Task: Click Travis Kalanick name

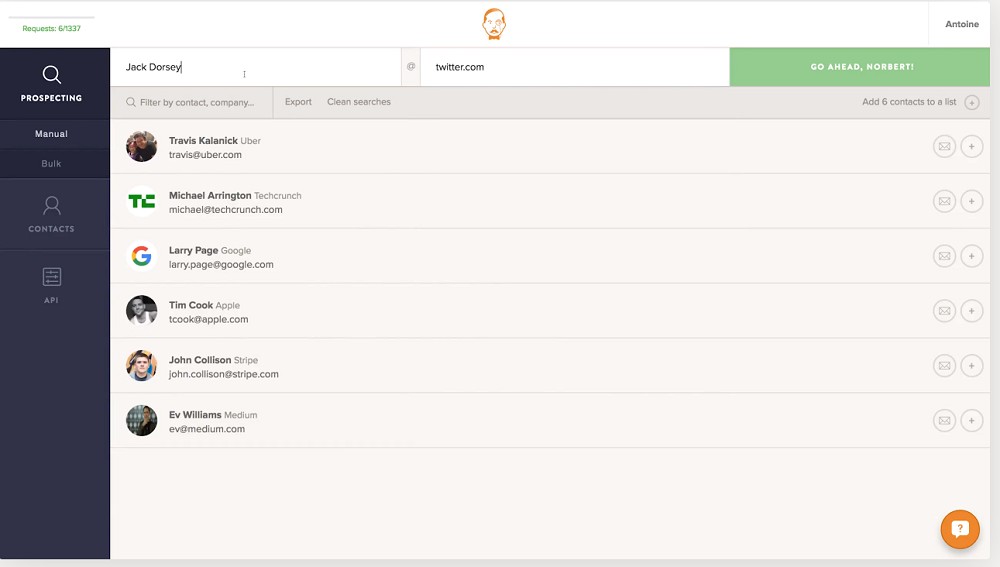Action: click(x=203, y=140)
